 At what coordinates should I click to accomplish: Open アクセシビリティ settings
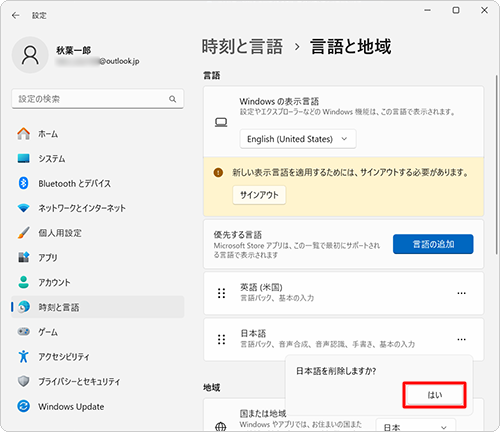[97, 357]
